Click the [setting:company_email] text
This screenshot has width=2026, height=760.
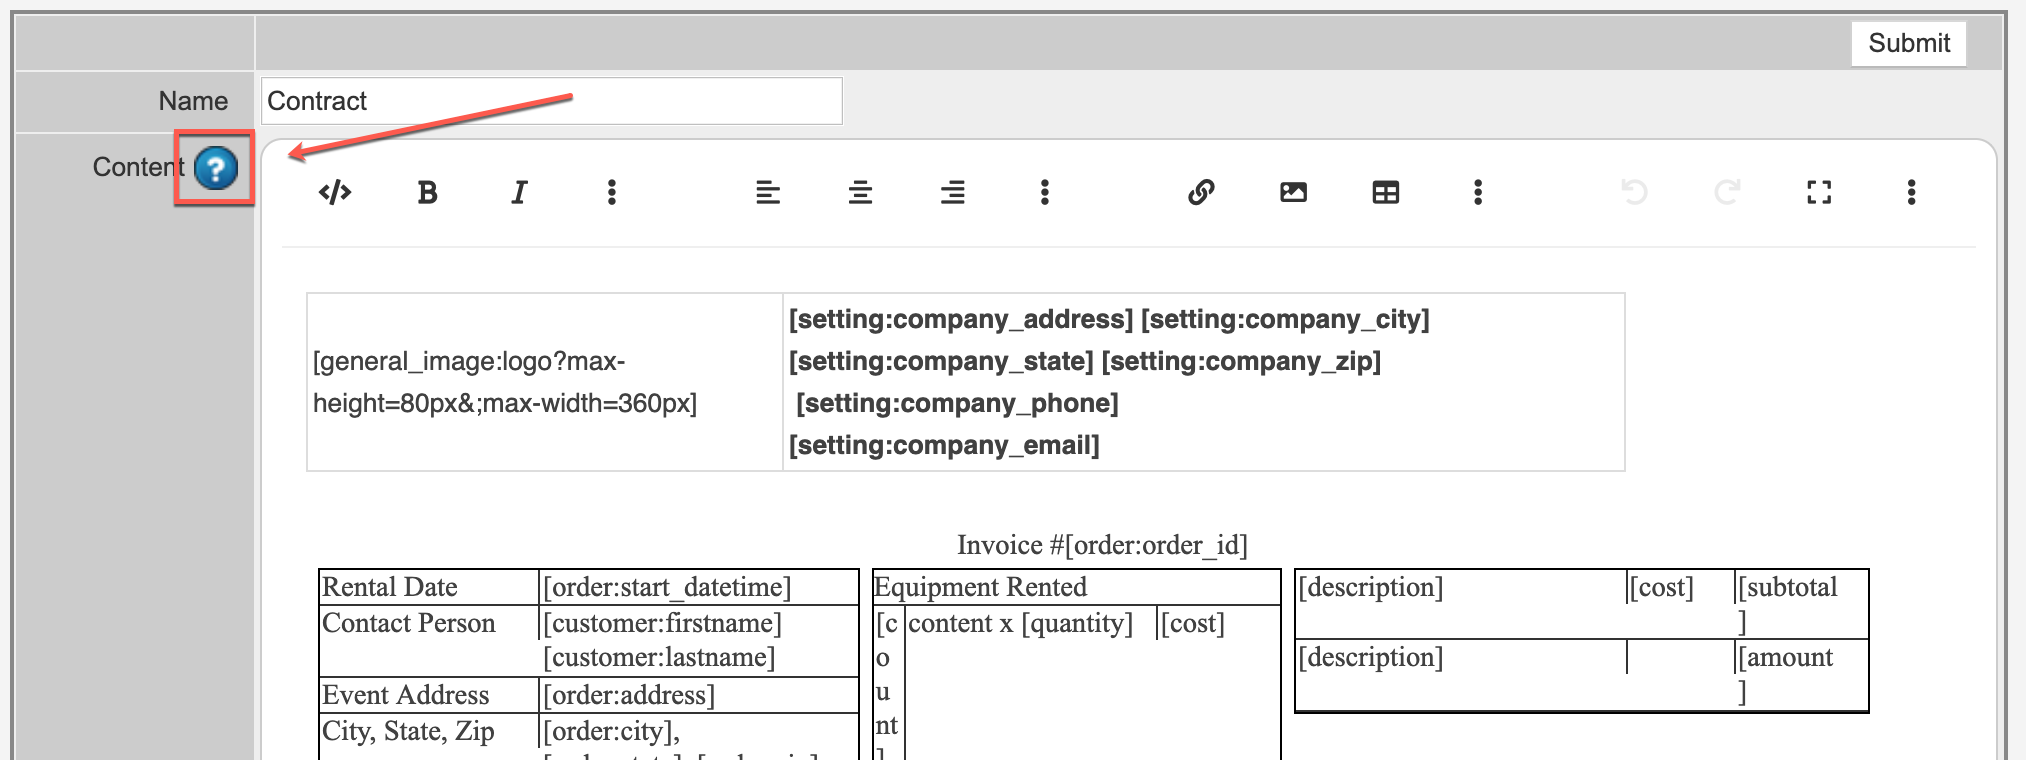coord(944,445)
